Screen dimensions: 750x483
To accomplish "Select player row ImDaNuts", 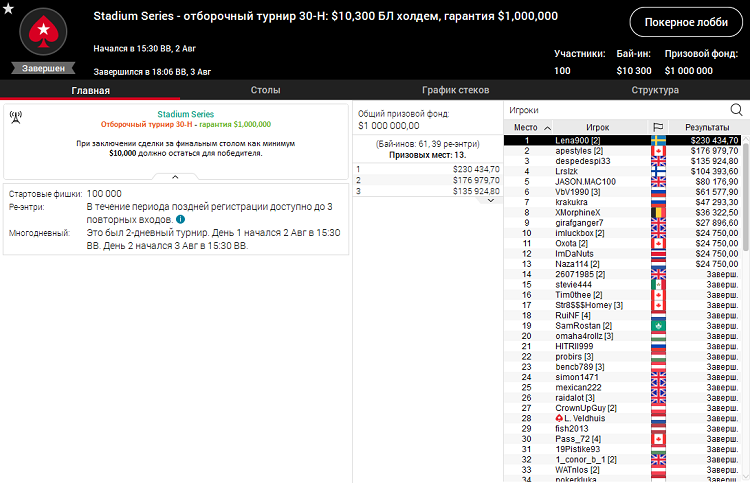I will coord(622,253).
